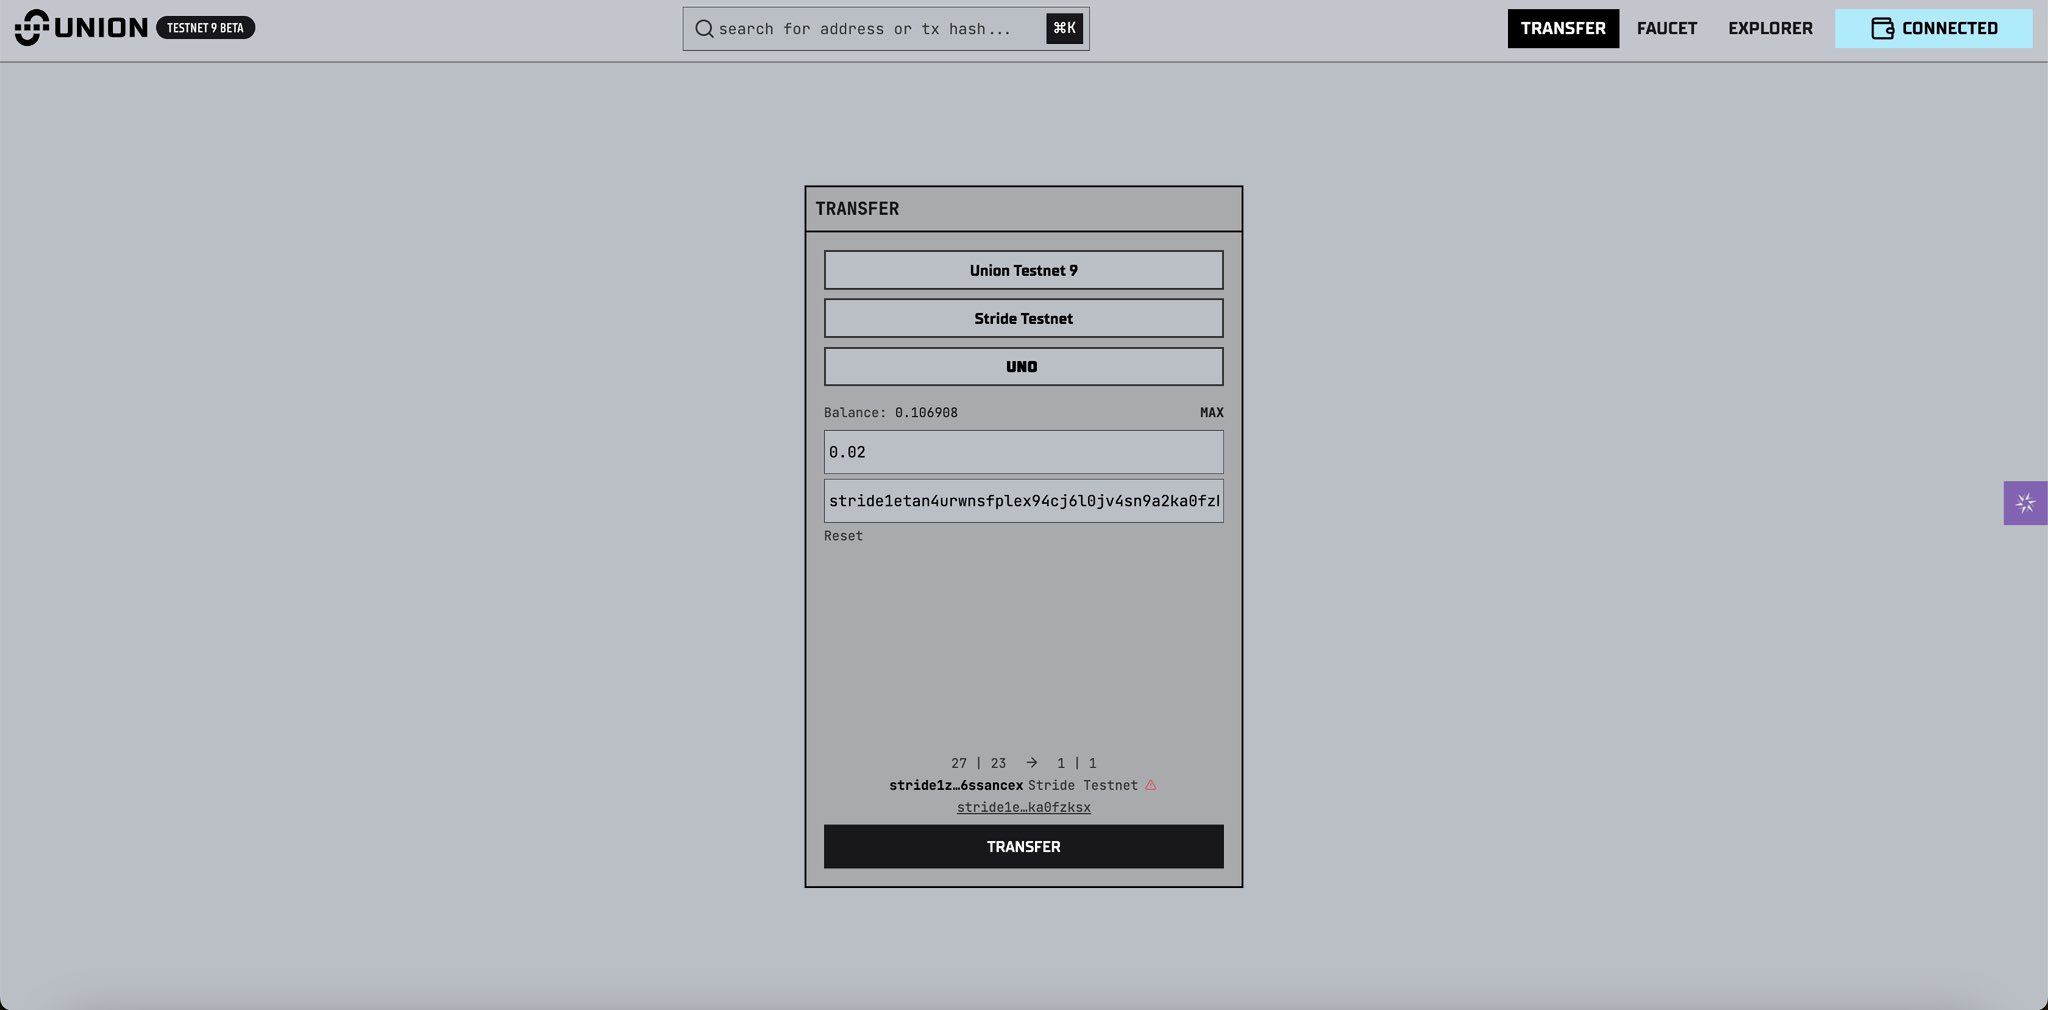Click the magnifier icon in search bar

click(x=704, y=29)
